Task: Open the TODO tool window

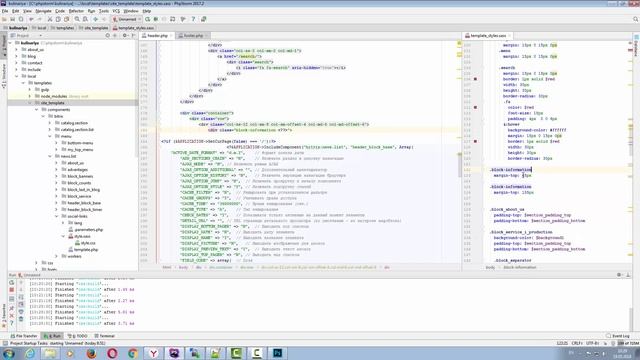Action: coord(78,336)
